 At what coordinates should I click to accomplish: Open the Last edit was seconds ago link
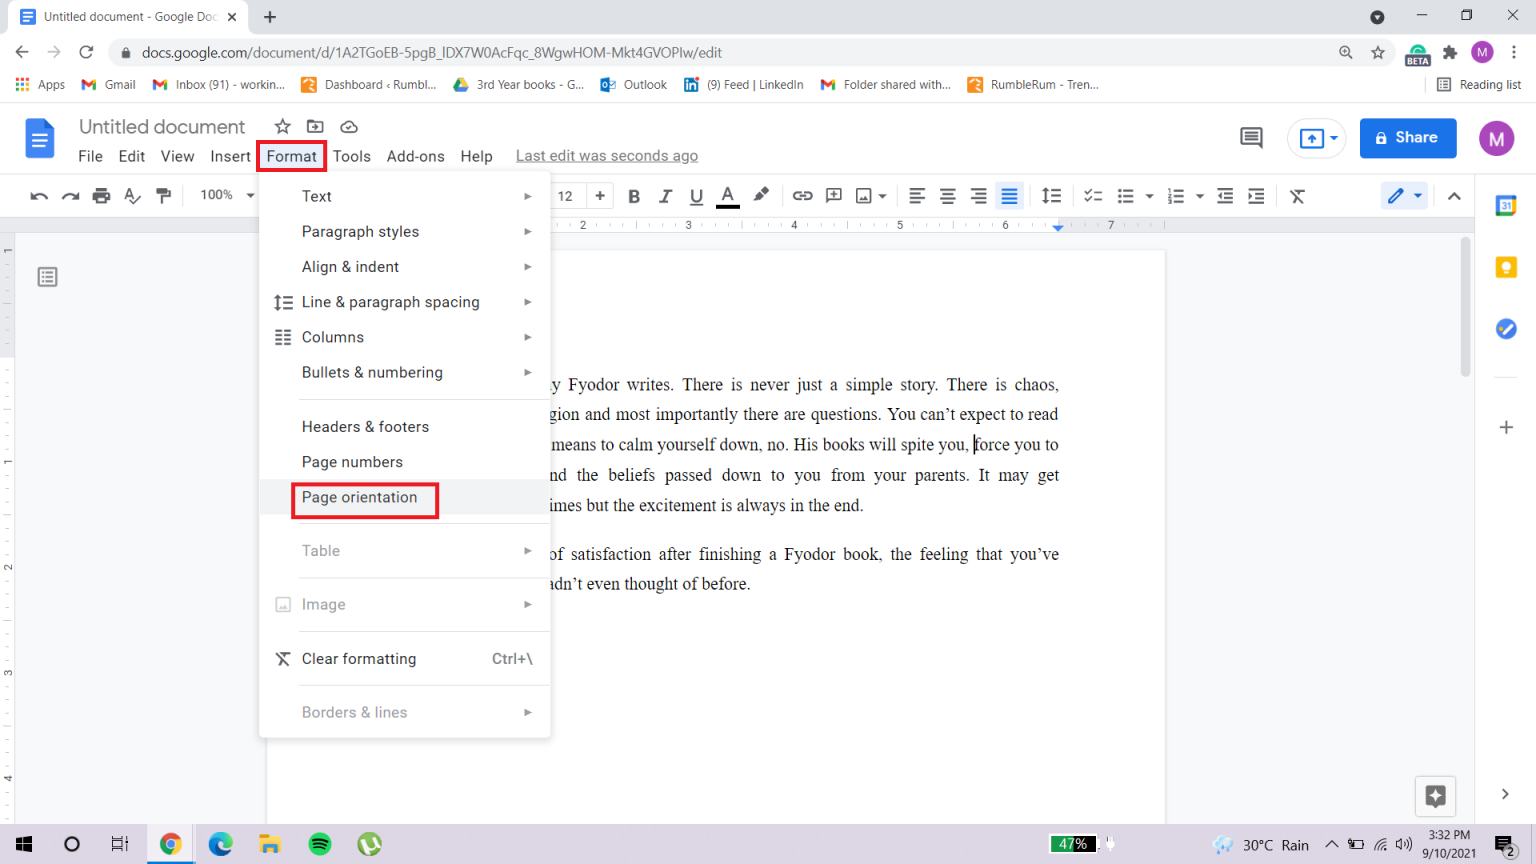(606, 156)
